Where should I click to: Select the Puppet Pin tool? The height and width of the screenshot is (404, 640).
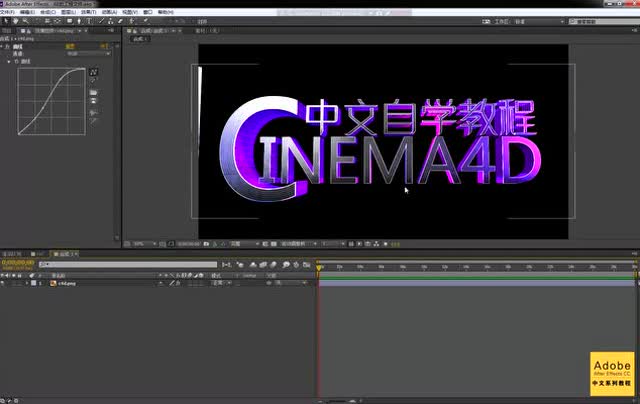tap(144, 21)
